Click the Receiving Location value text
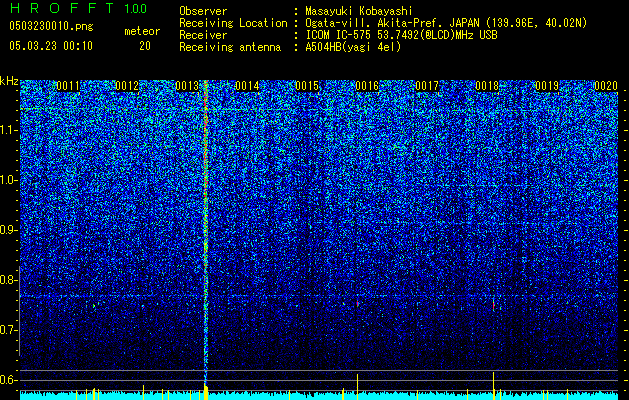This screenshot has height=400, width=629. pyautogui.click(x=446, y=23)
